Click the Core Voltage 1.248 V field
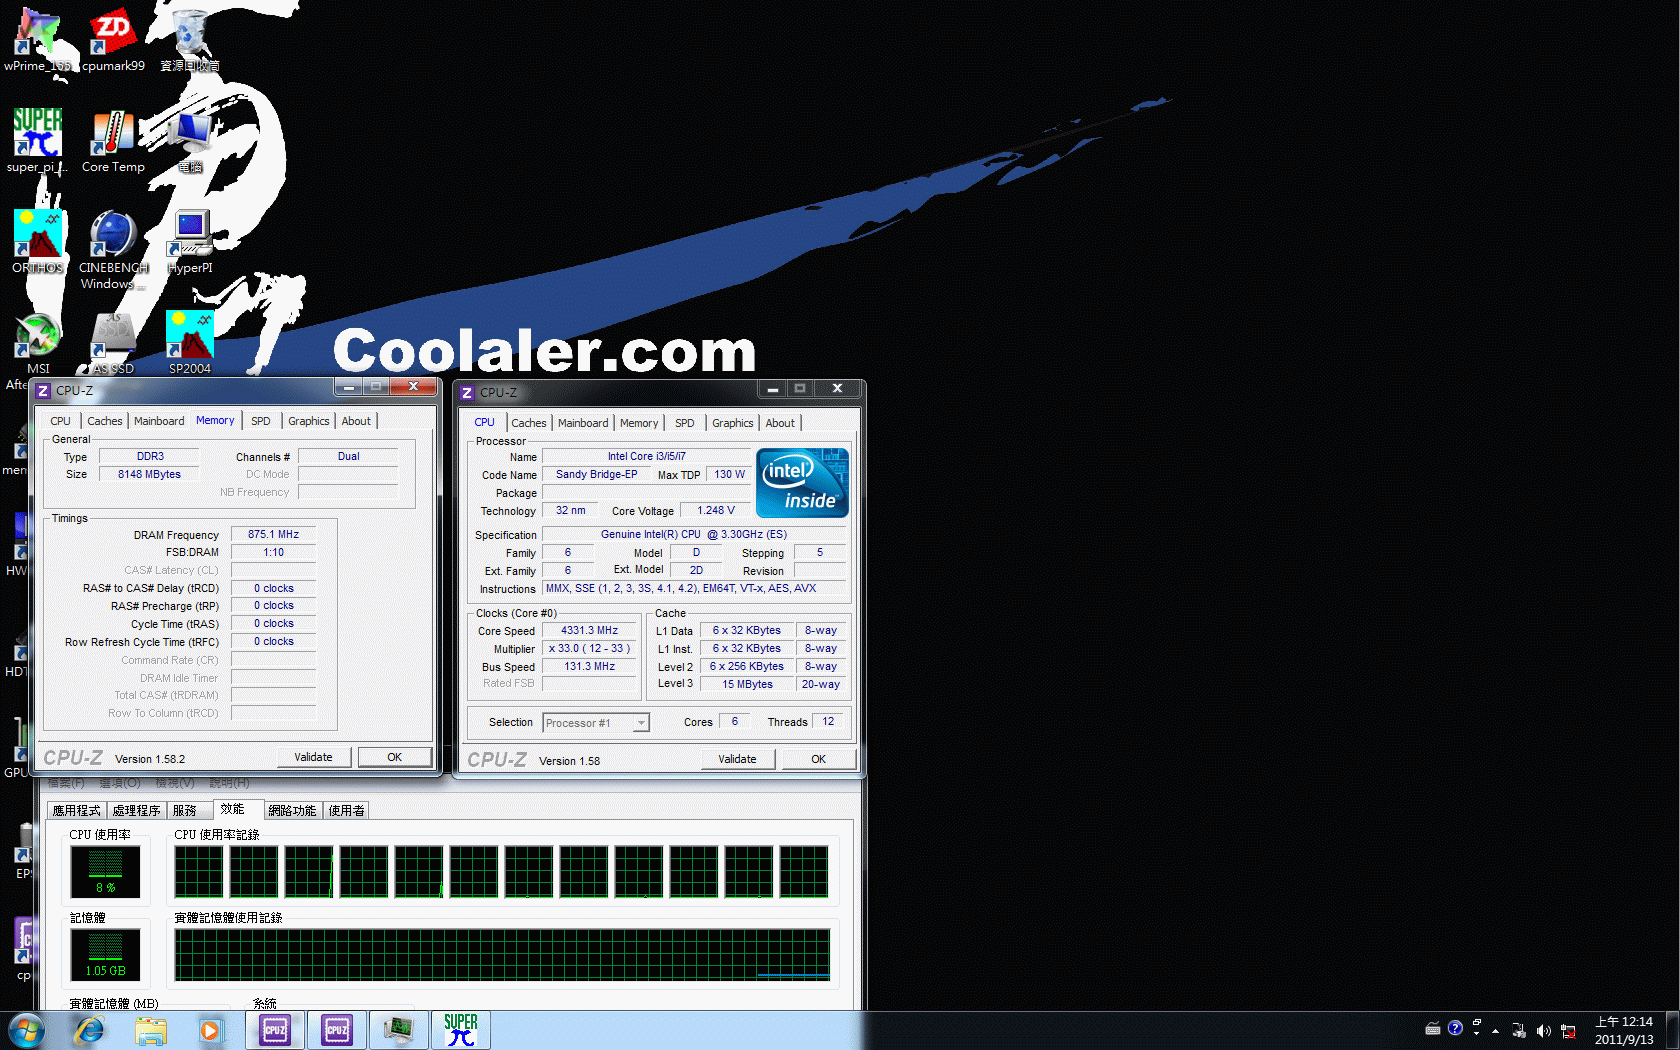This screenshot has width=1680, height=1050. 716,511
